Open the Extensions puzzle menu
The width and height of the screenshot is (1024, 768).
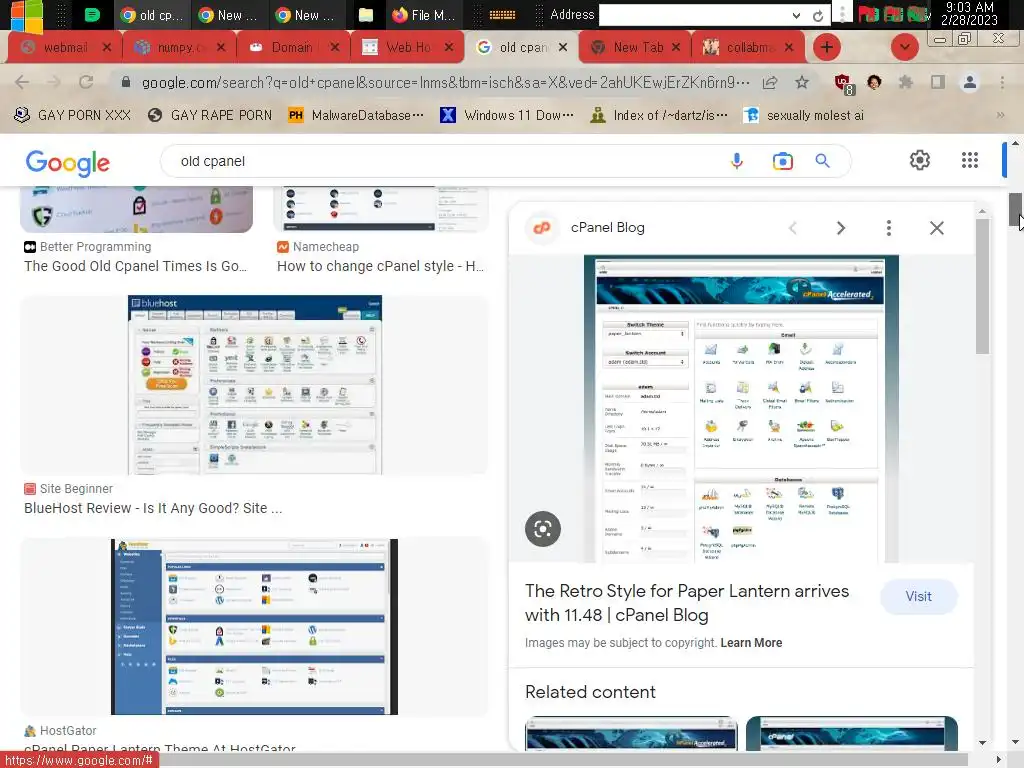[x=906, y=82]
